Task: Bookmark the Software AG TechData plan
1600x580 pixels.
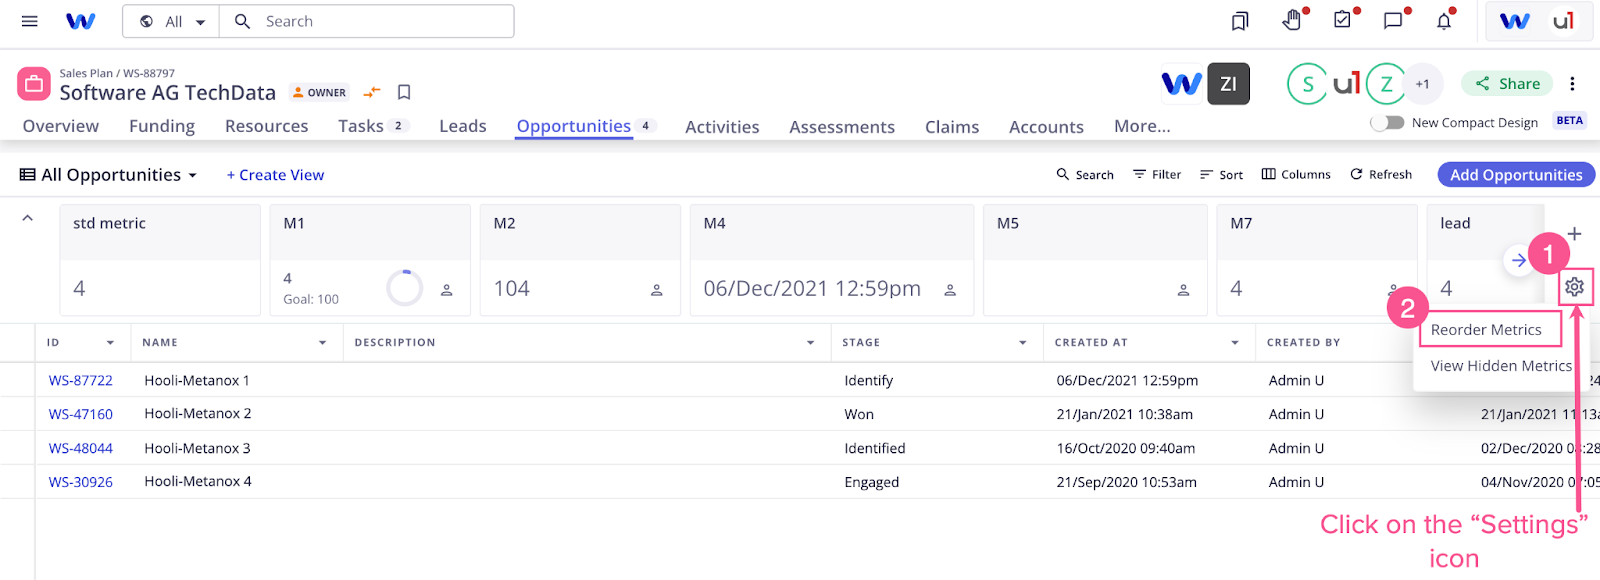Action: (404, 92)
